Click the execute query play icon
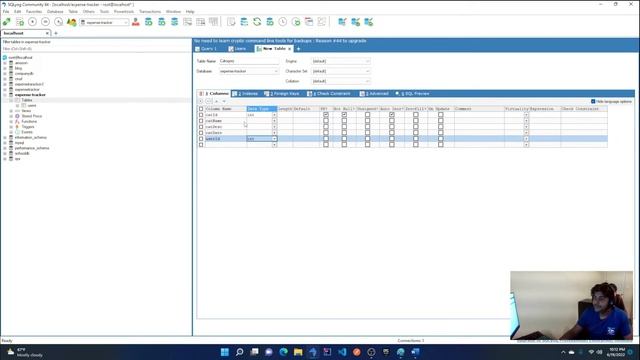This screenshot has height=360, width=640. point(32,22)
